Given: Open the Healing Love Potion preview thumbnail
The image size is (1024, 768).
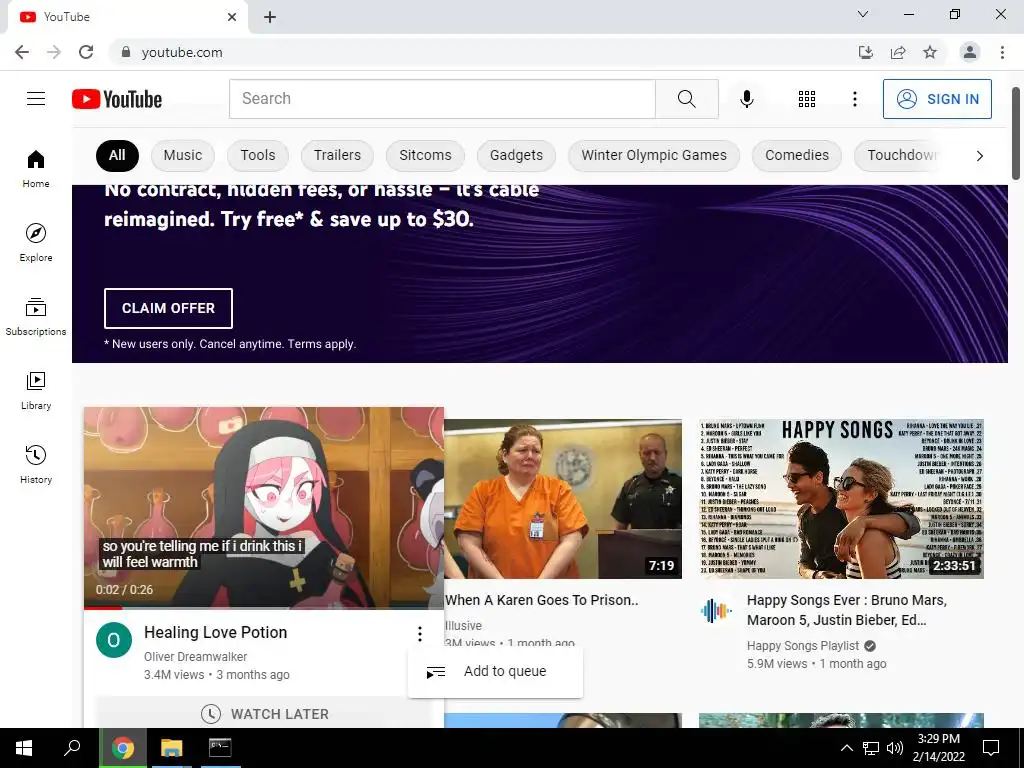Looking at the screenshot, I should tap(264, 507).
